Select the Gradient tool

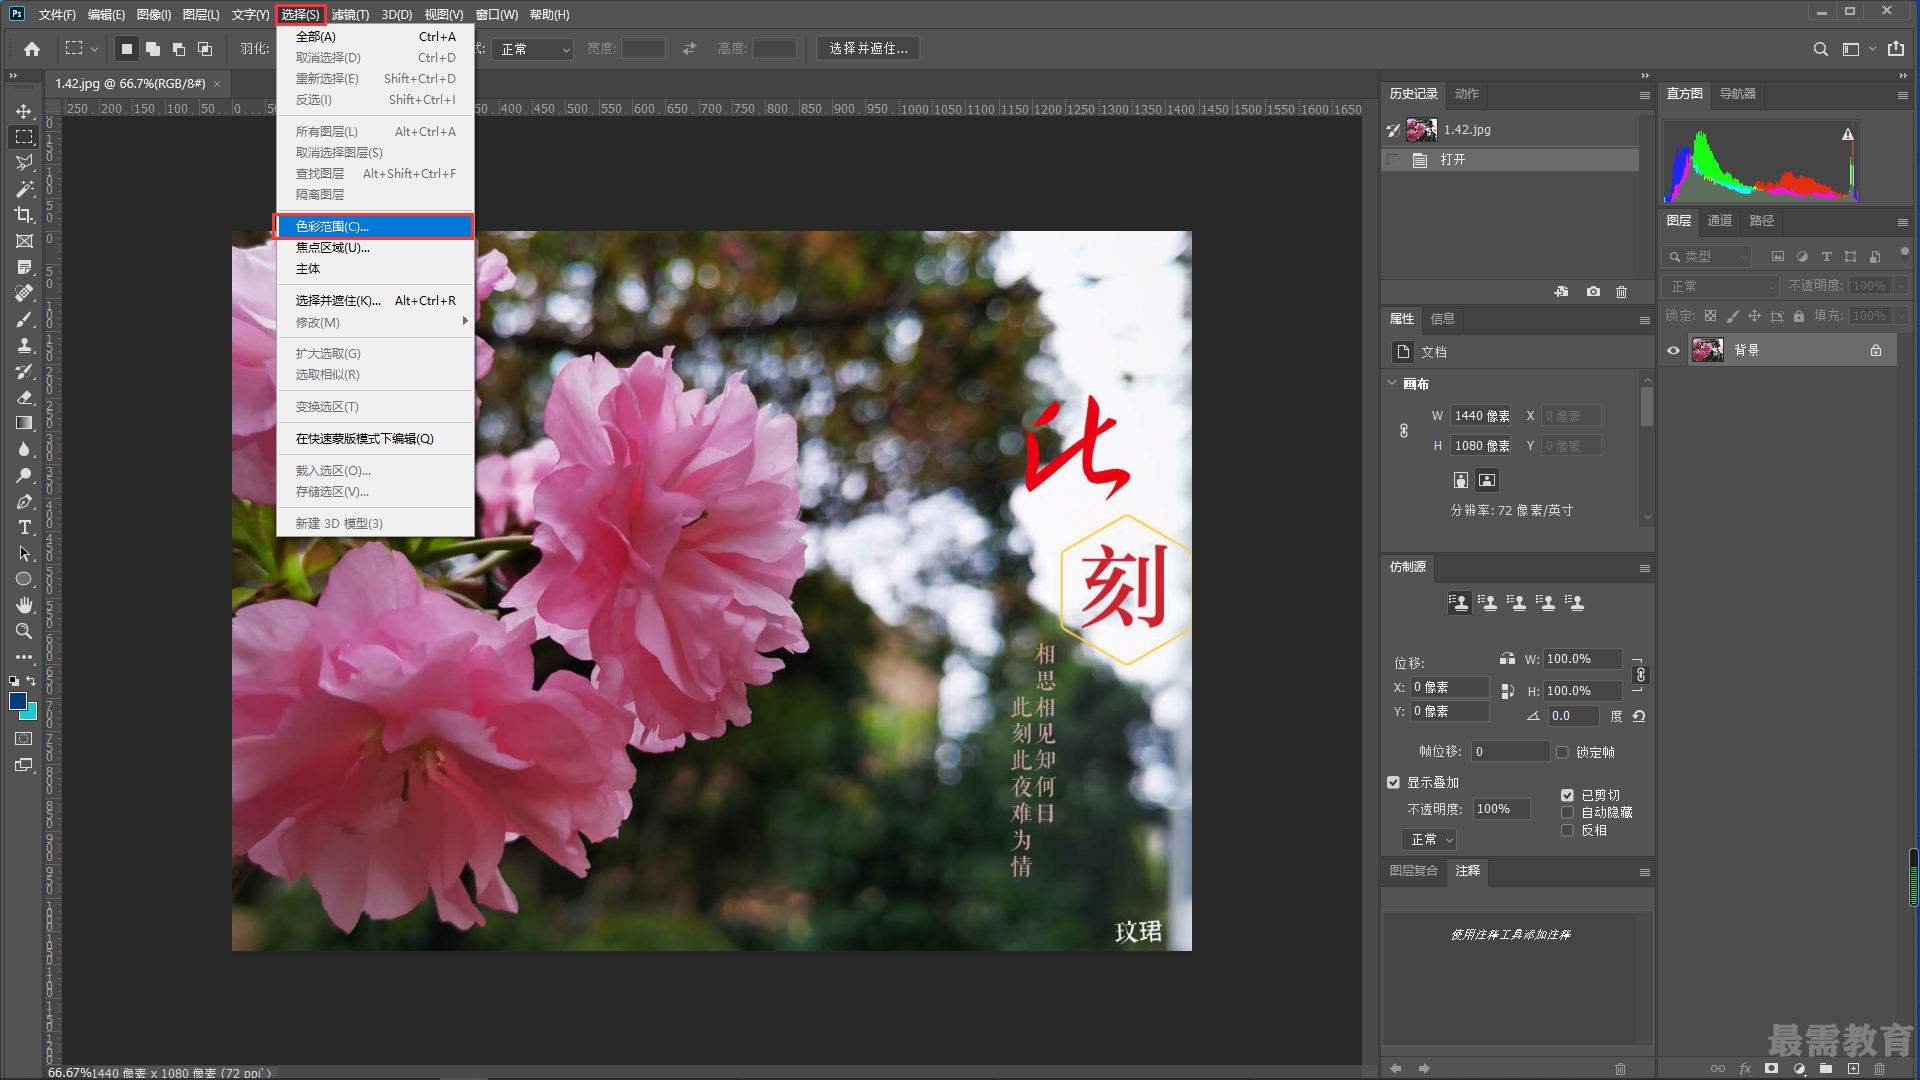click(24, 423)
